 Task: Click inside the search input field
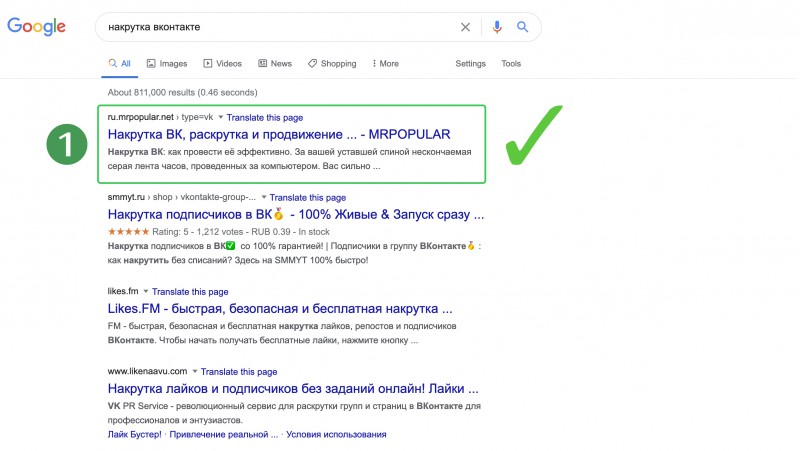pyautogui.click(x=280, y=27)
